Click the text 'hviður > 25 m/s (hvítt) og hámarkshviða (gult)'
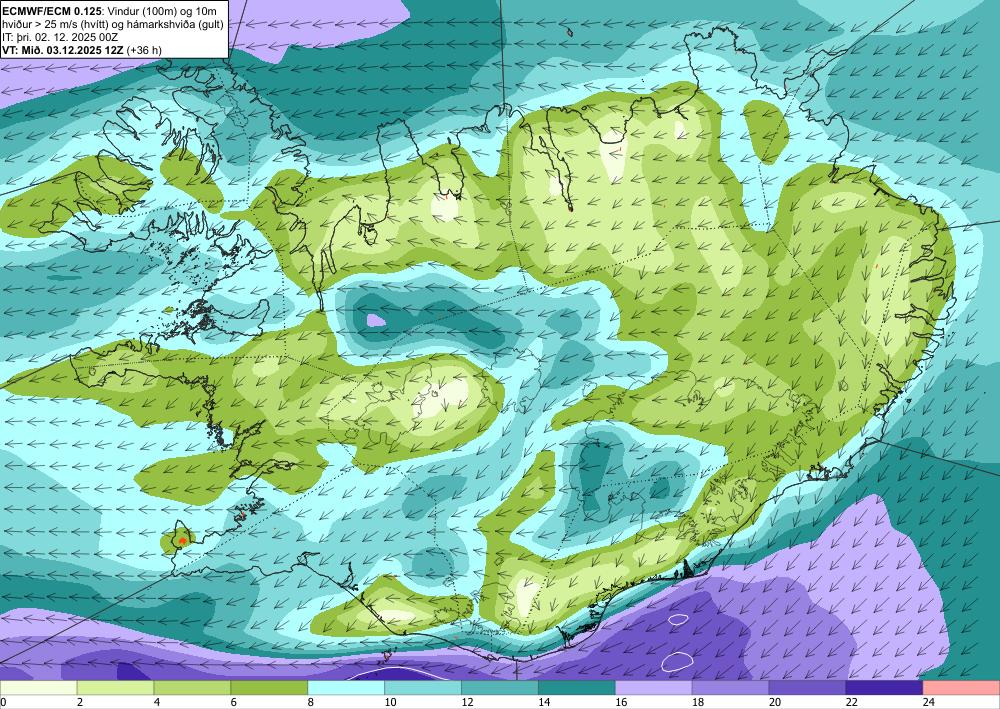 113,23
